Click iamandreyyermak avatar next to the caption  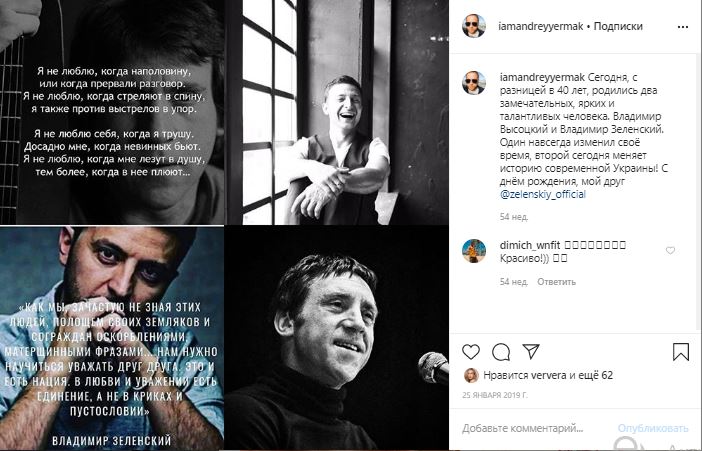pos(475,84)
